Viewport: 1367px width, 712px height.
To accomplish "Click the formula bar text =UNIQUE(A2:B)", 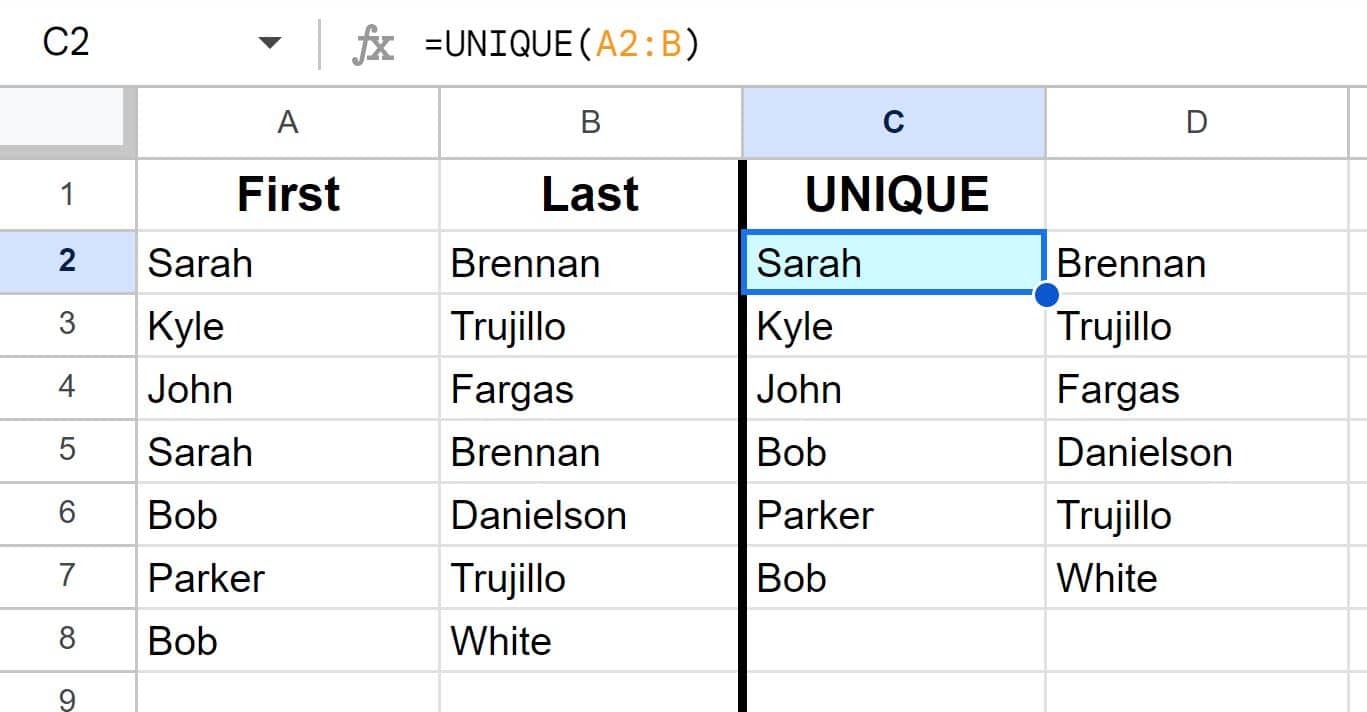I will [562, 44].
